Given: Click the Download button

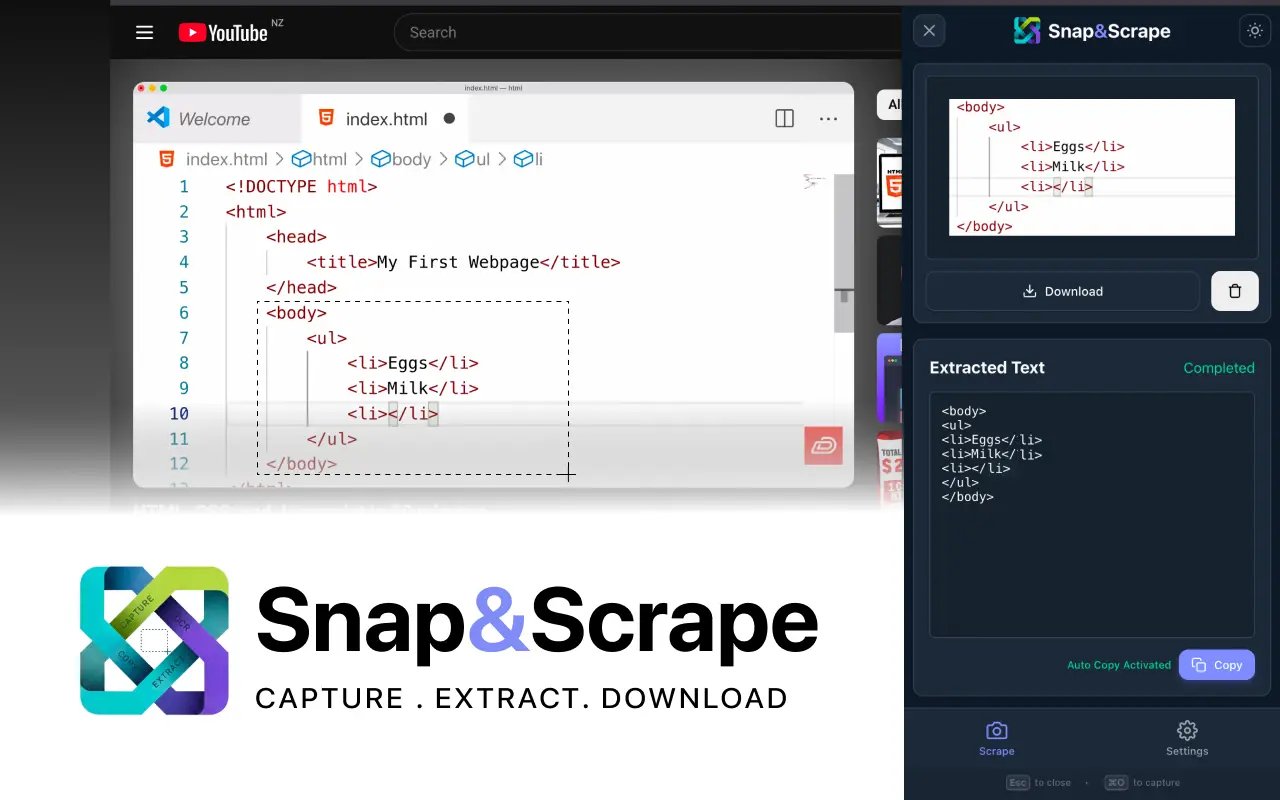Looking at the screenshot, I should 1062,291.
